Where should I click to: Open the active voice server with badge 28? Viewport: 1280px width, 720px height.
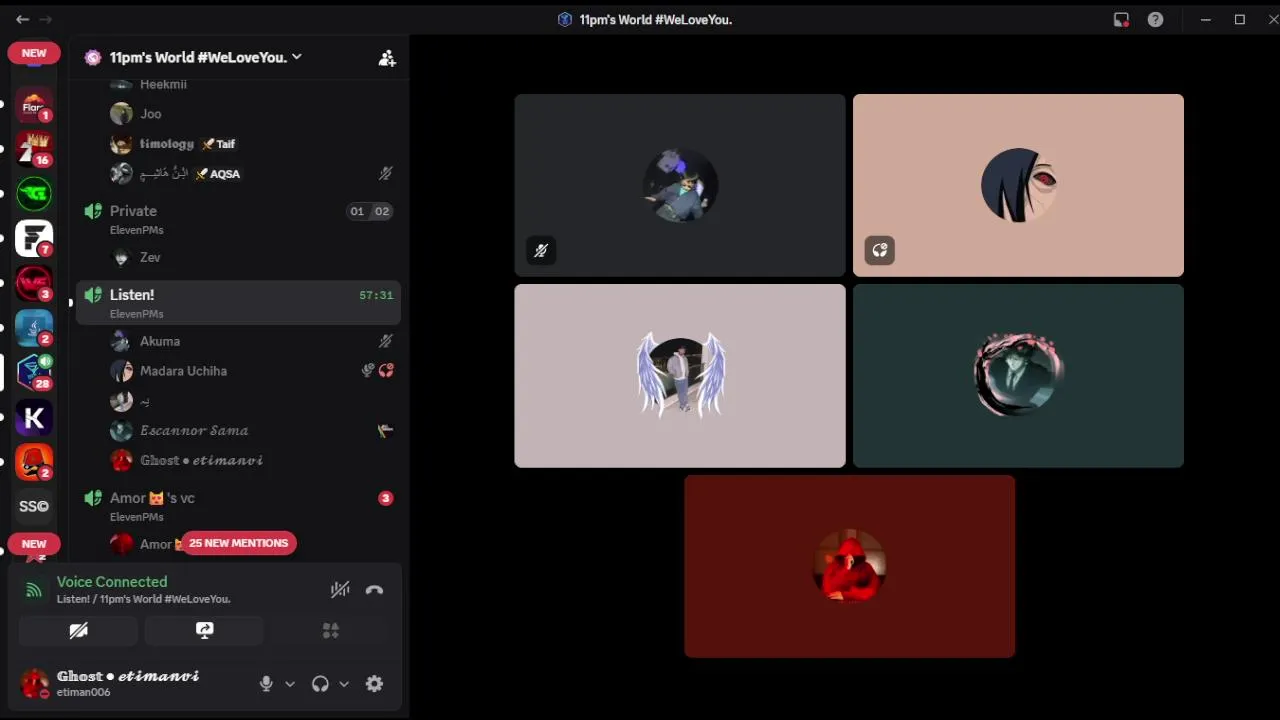pos(34,372)
